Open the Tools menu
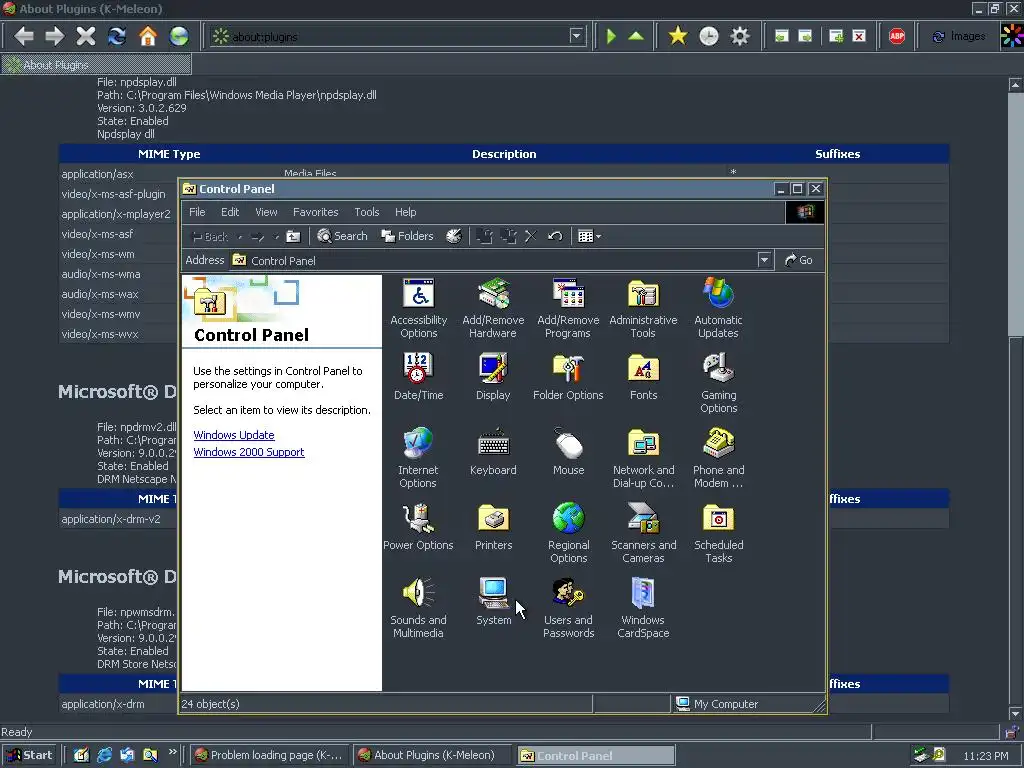 366,212
